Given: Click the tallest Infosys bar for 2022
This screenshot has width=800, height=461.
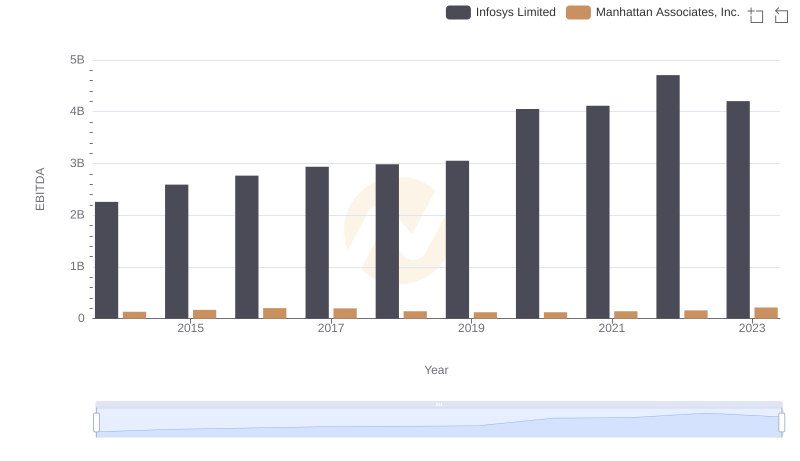Looking at the screenshot, I should coord(668,197).
